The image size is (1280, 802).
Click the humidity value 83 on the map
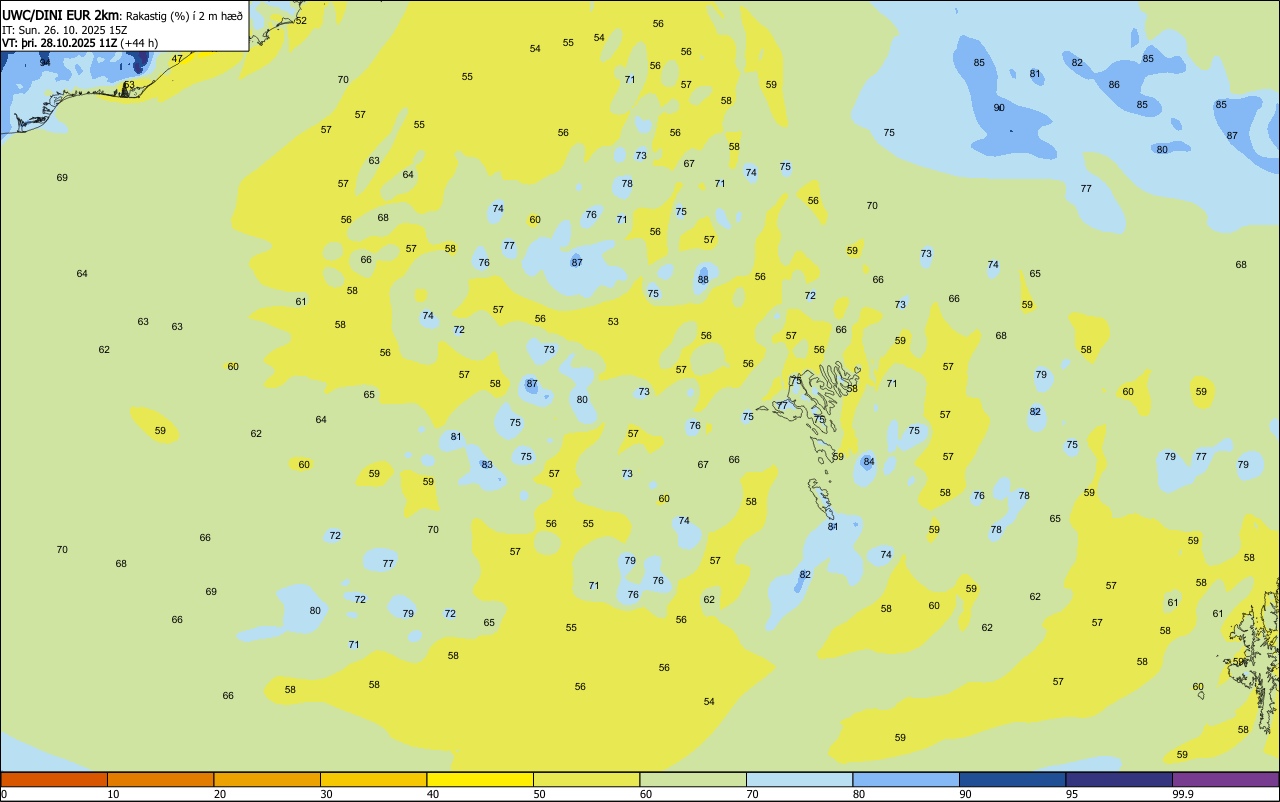pos(487,465)
